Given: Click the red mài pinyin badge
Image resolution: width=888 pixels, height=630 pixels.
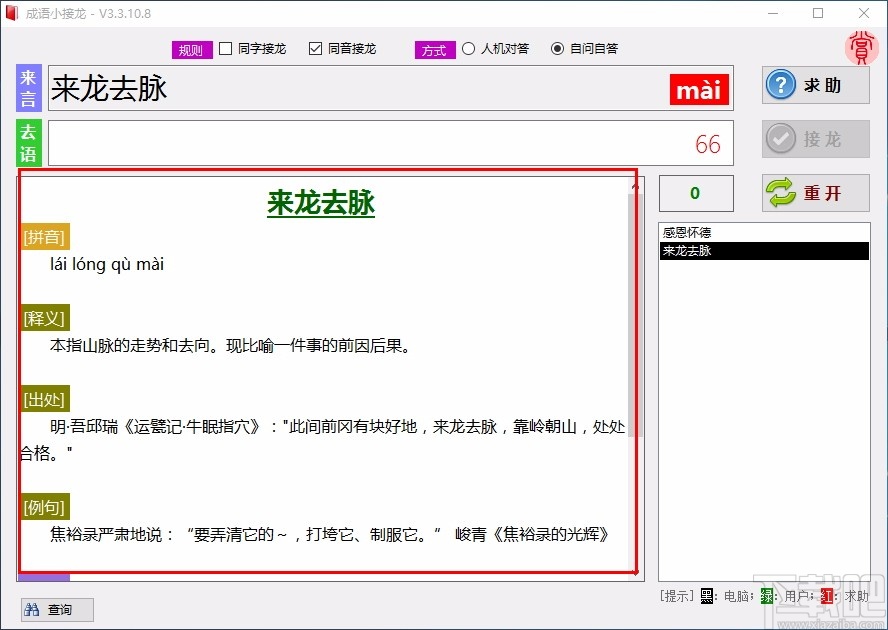Looking at the screenshot, I should click(698, 89).
